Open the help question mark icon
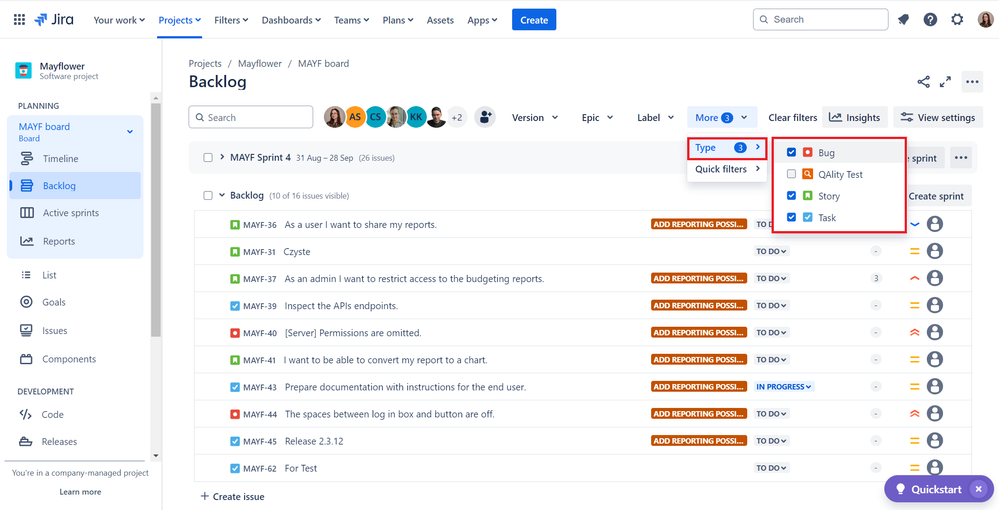This screenshot has height=510, width=999. [930, 20]
